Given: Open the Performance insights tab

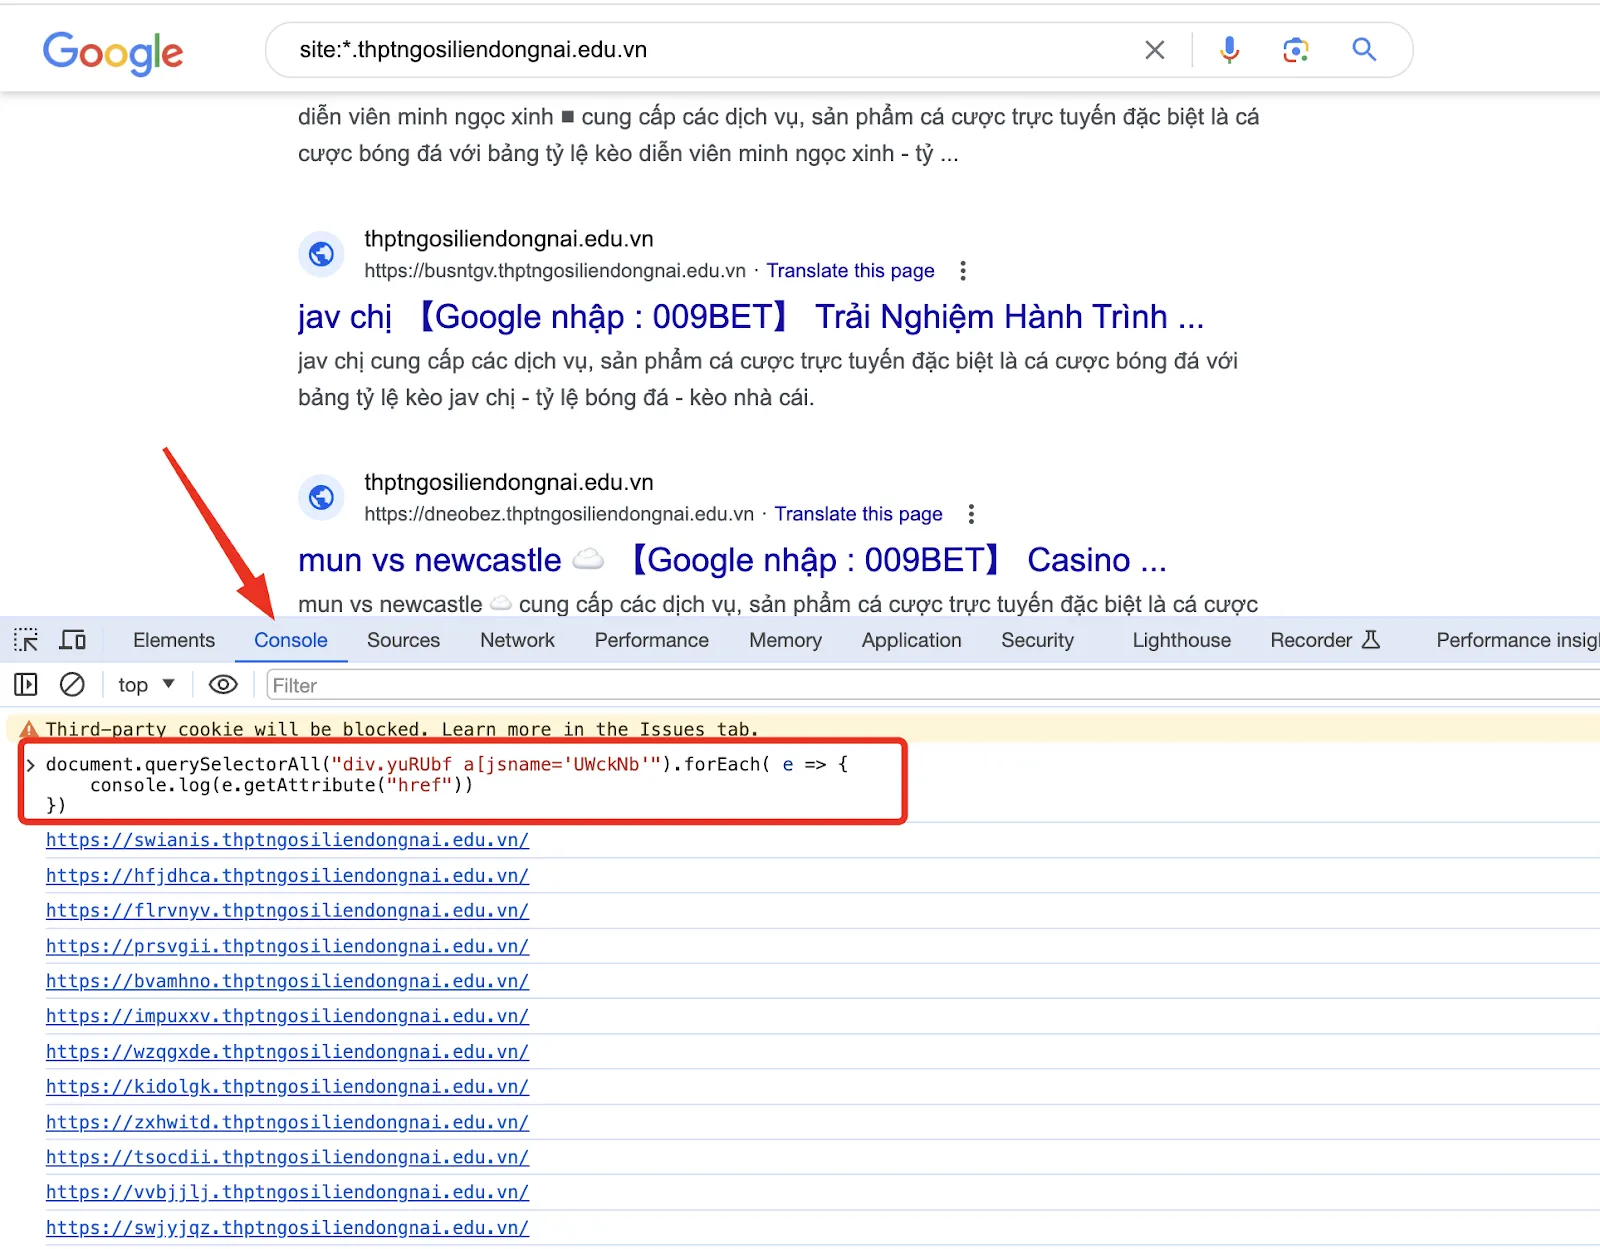Looking at the screenshot, I should [1516, 640].
